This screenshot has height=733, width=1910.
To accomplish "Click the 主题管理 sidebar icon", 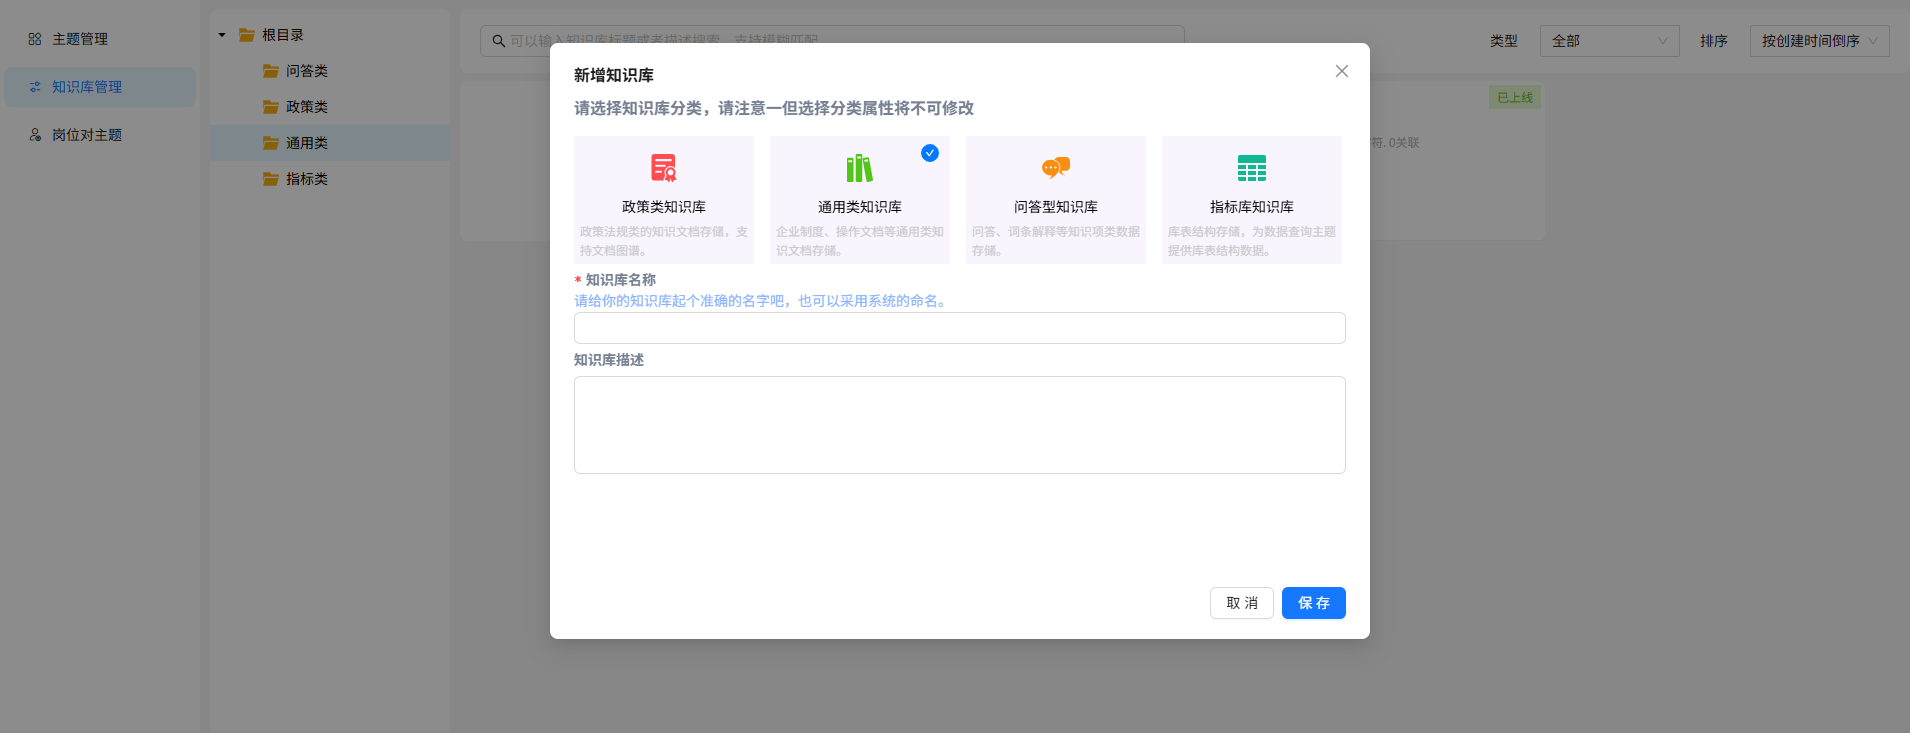I will [x=35, y=39].
